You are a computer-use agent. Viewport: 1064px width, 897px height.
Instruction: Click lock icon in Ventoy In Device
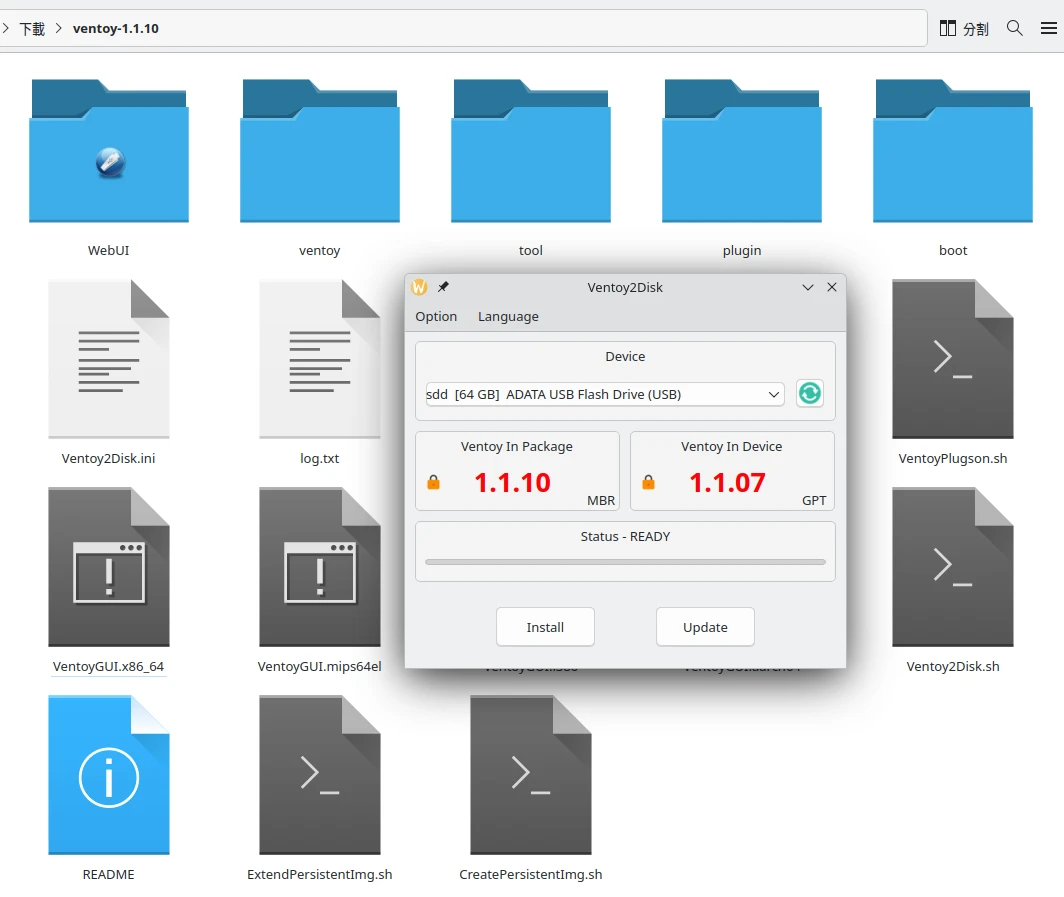click(648, 483)
